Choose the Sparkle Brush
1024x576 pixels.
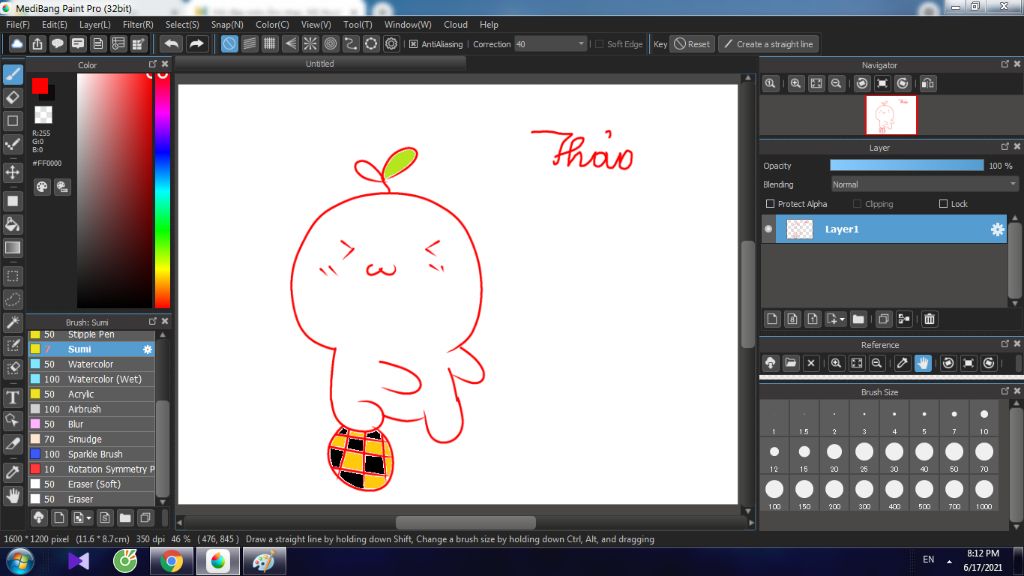pos(91,455)
